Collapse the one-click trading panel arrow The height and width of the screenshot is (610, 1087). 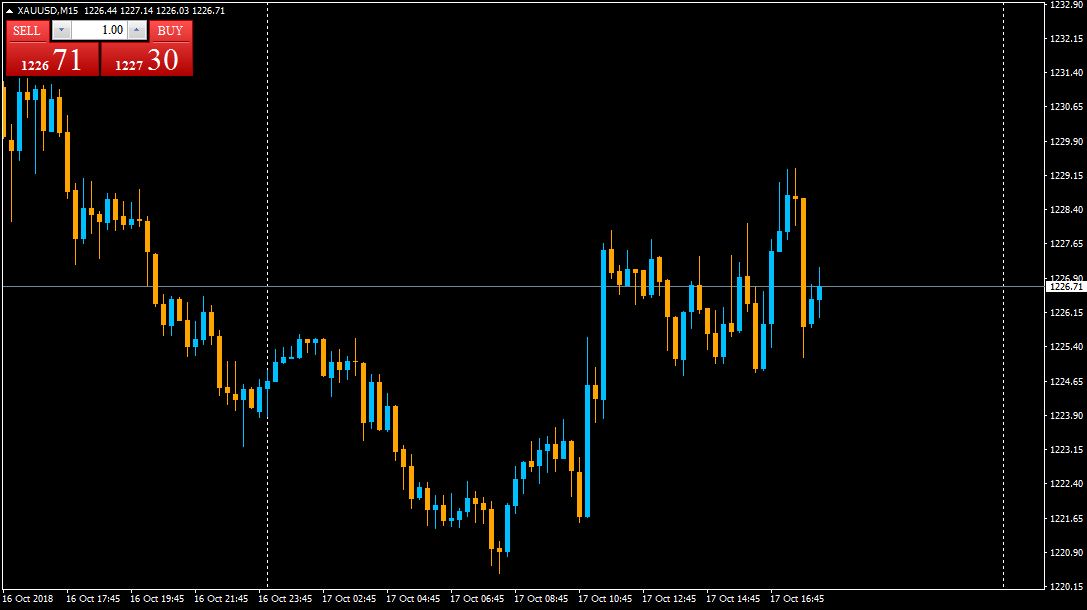[10, 10]
